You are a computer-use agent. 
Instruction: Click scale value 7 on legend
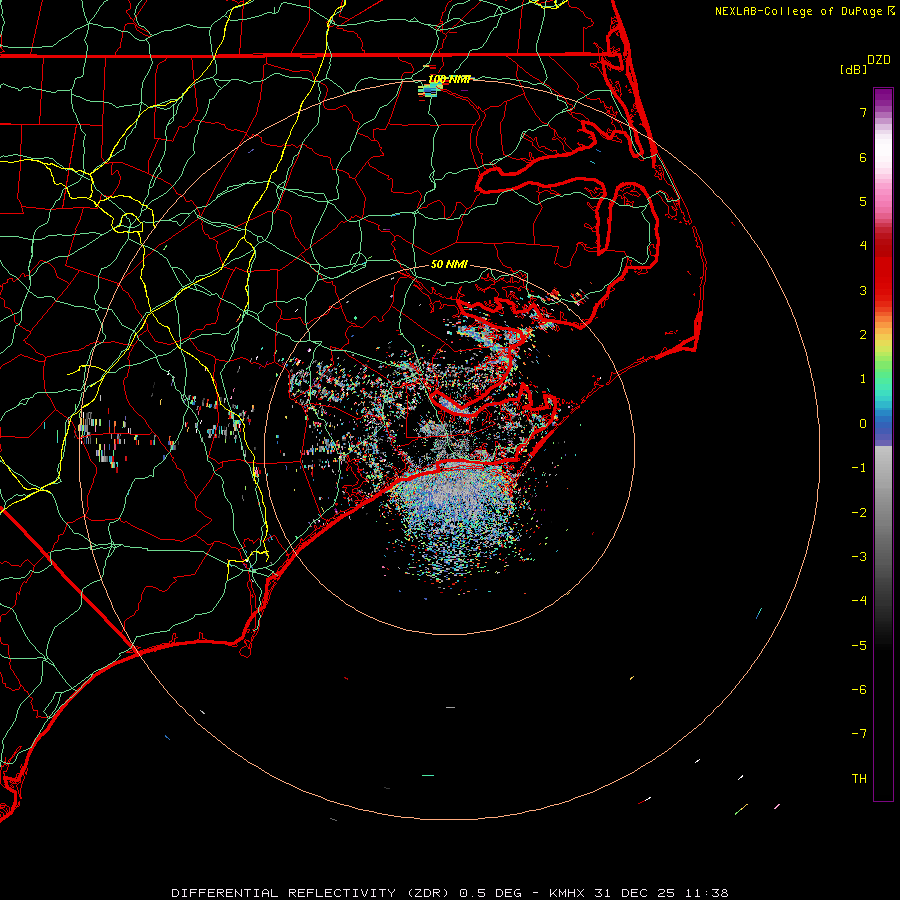coord(863,112)
